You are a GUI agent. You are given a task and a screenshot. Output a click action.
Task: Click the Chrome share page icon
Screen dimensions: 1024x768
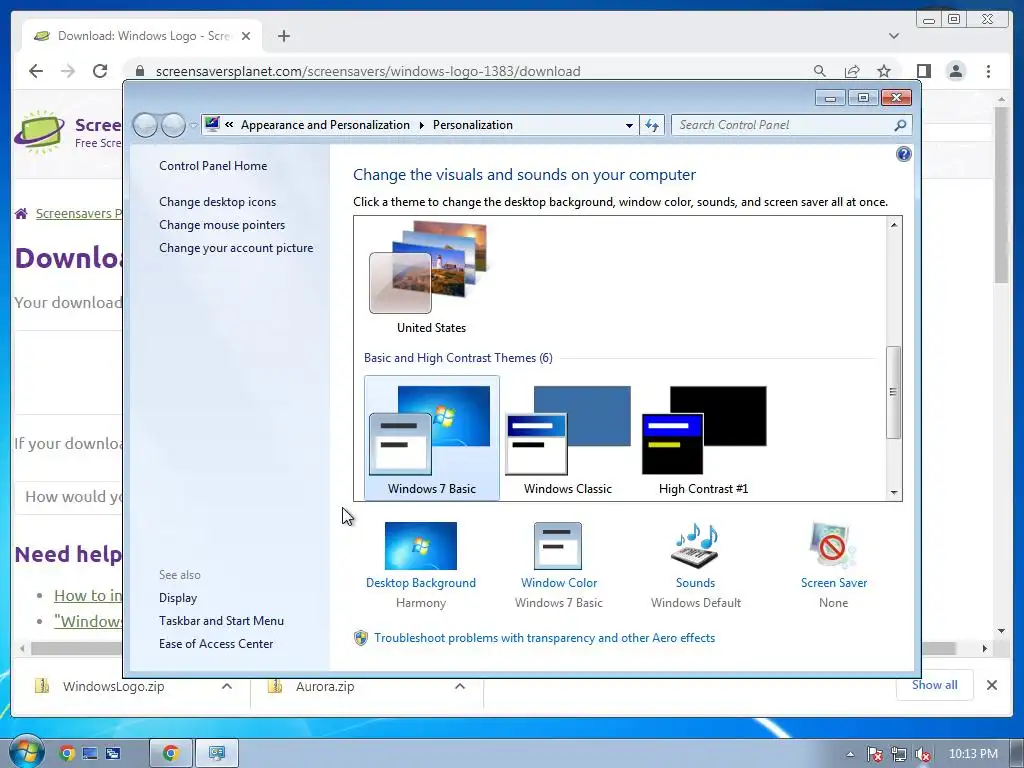852,71
